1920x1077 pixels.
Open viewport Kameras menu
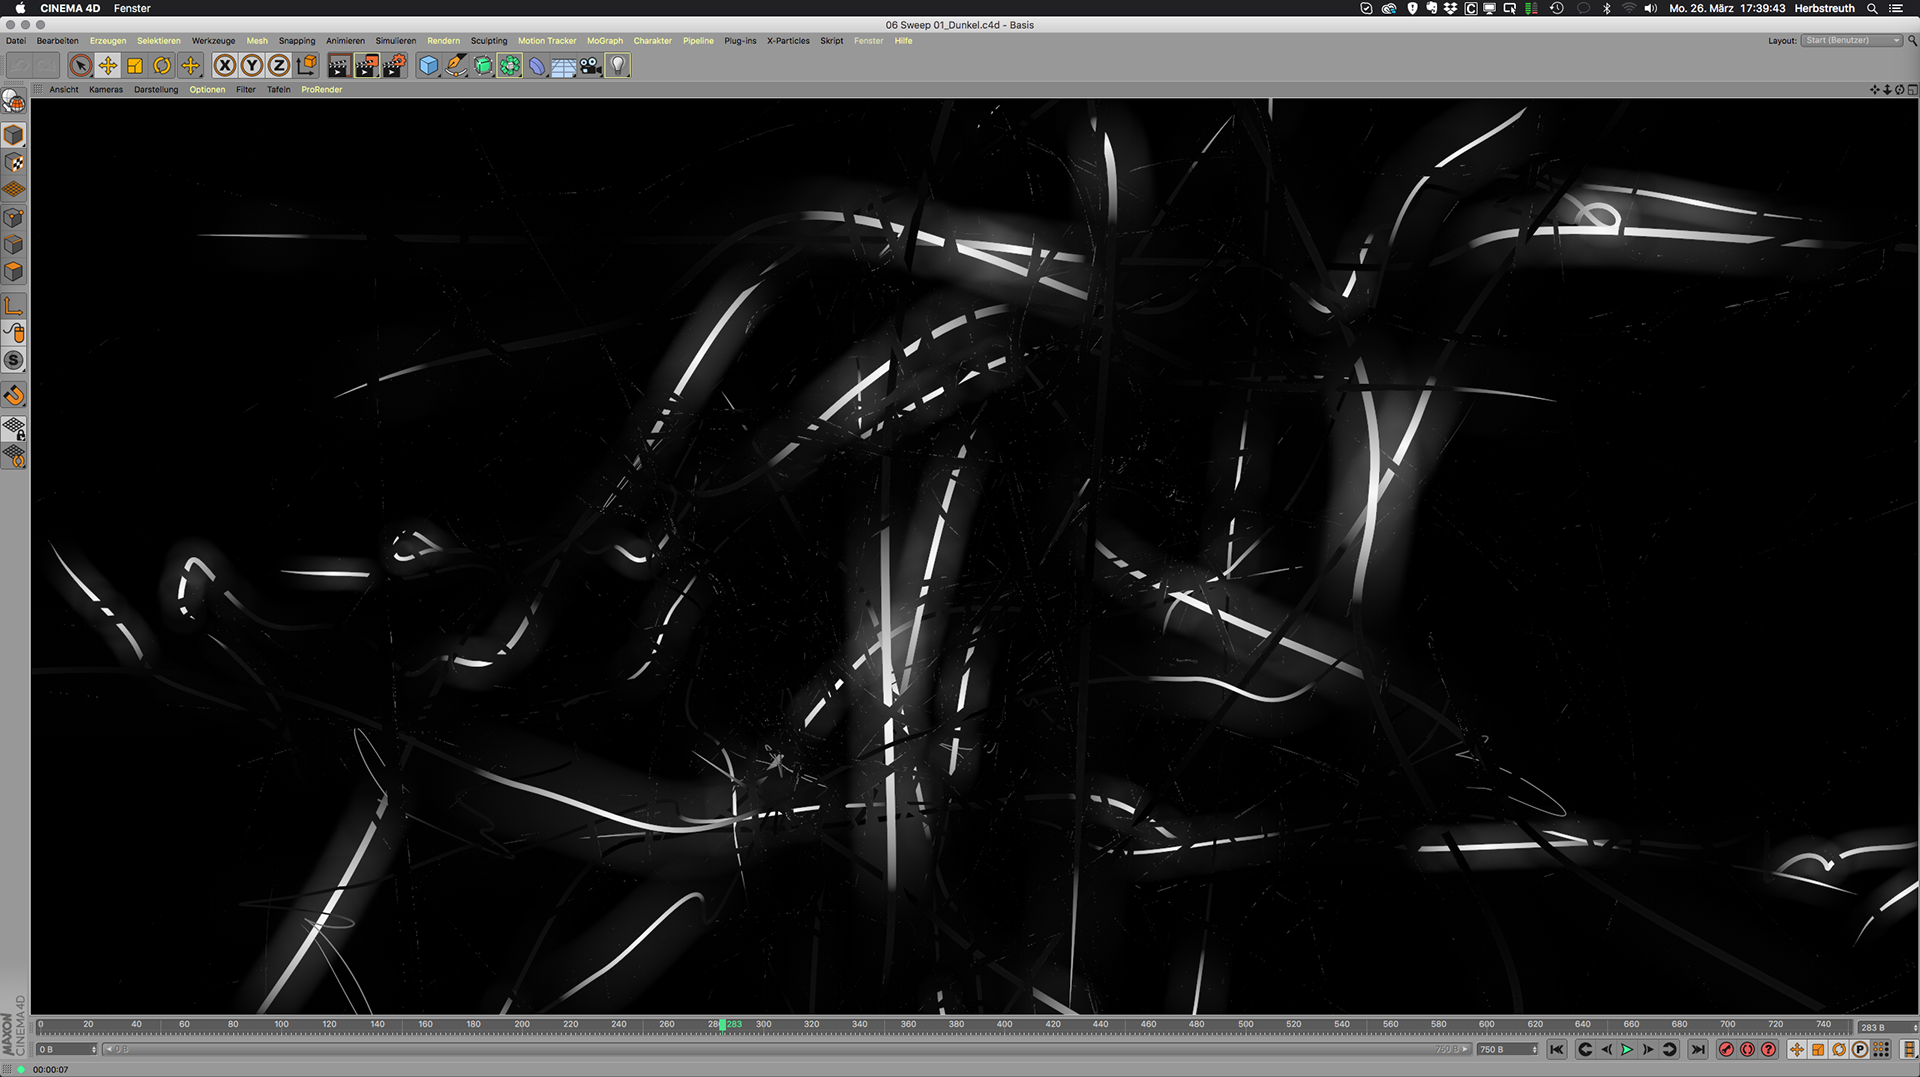click(106, 90)
